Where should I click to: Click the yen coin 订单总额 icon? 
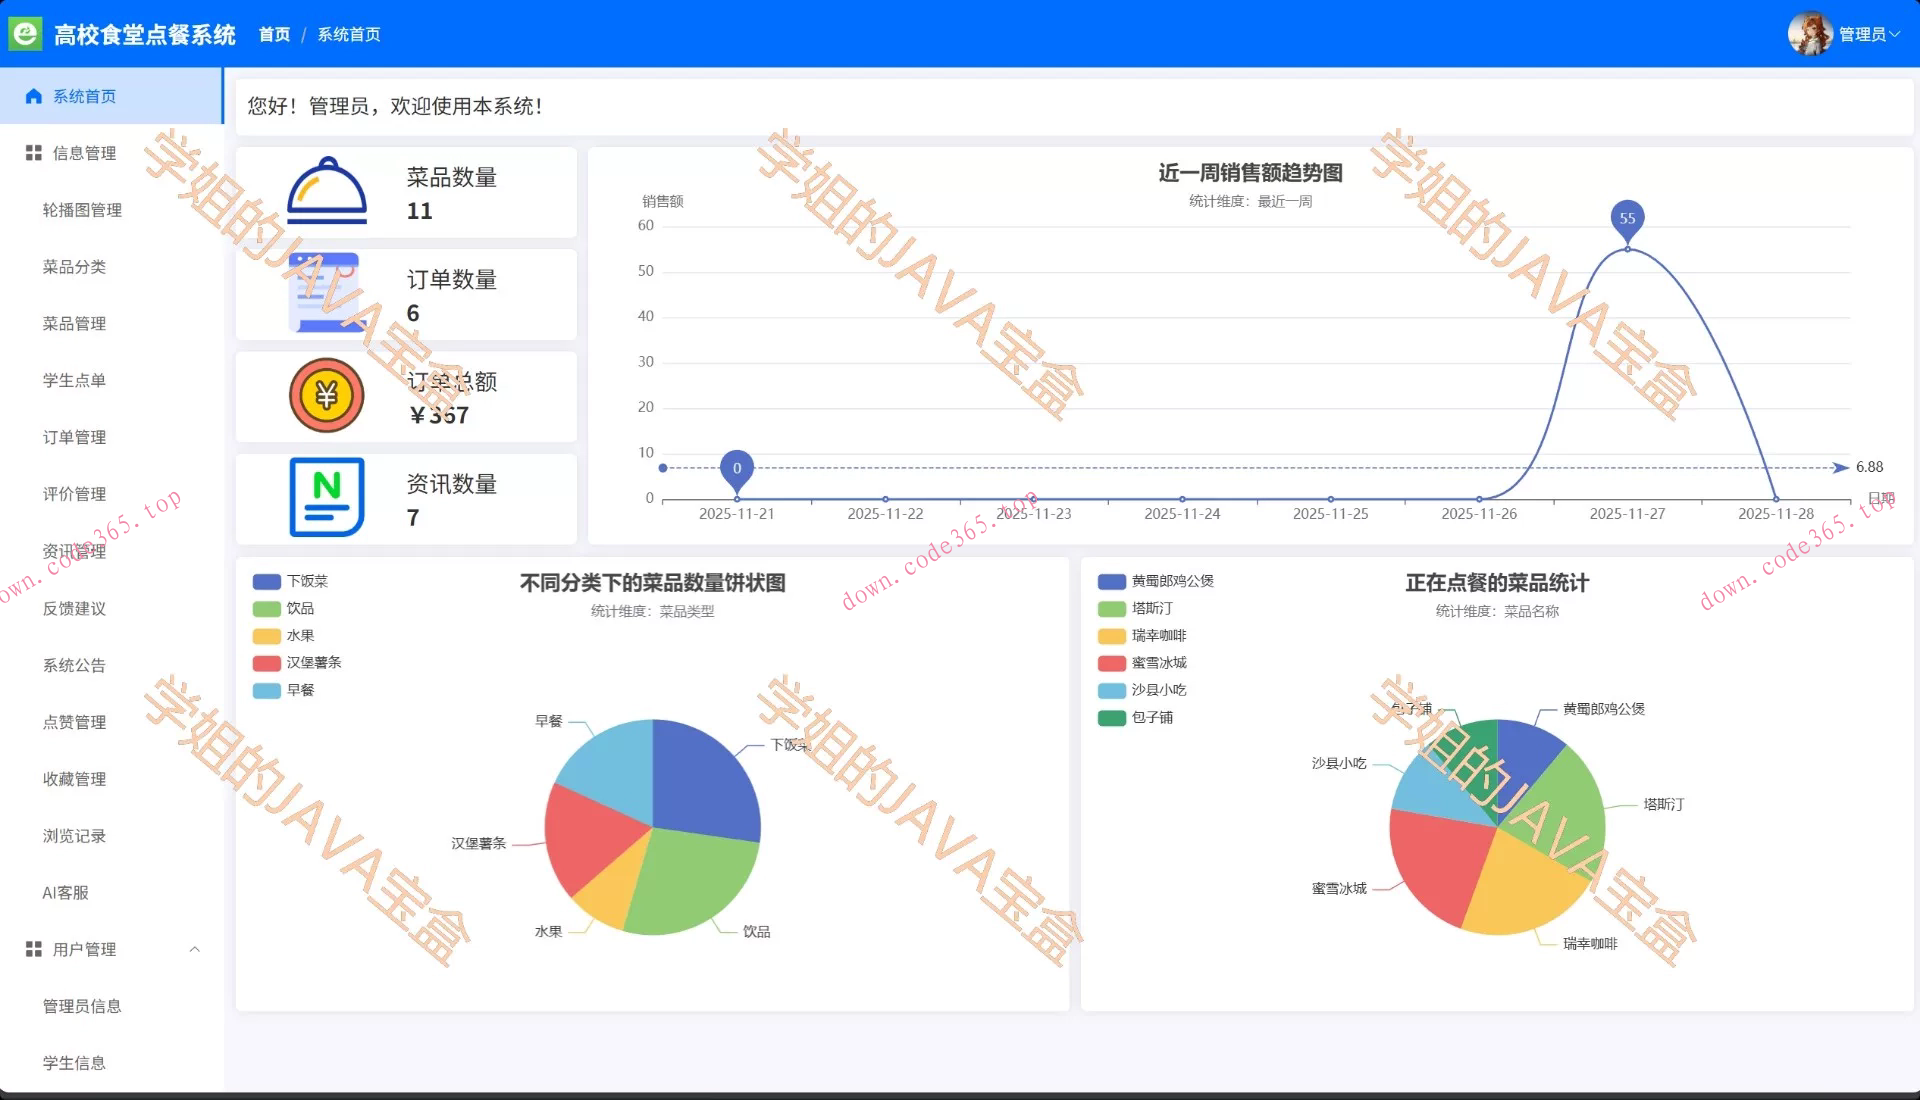(x=326, y=396)
